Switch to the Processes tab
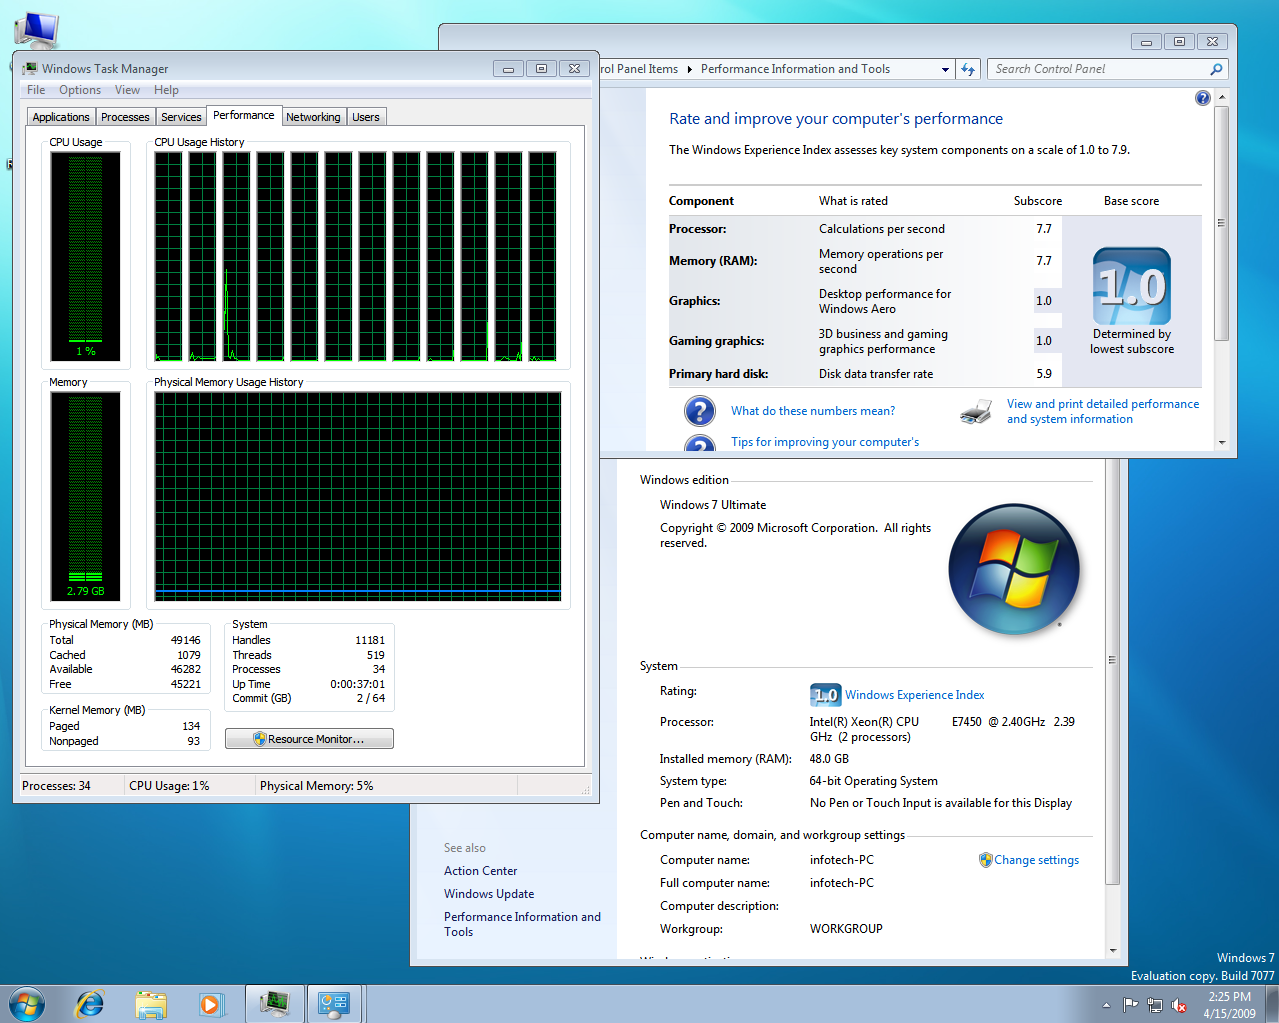Image resolution: width=1279 pixels, height=1023 pixels. coord(124,116)
